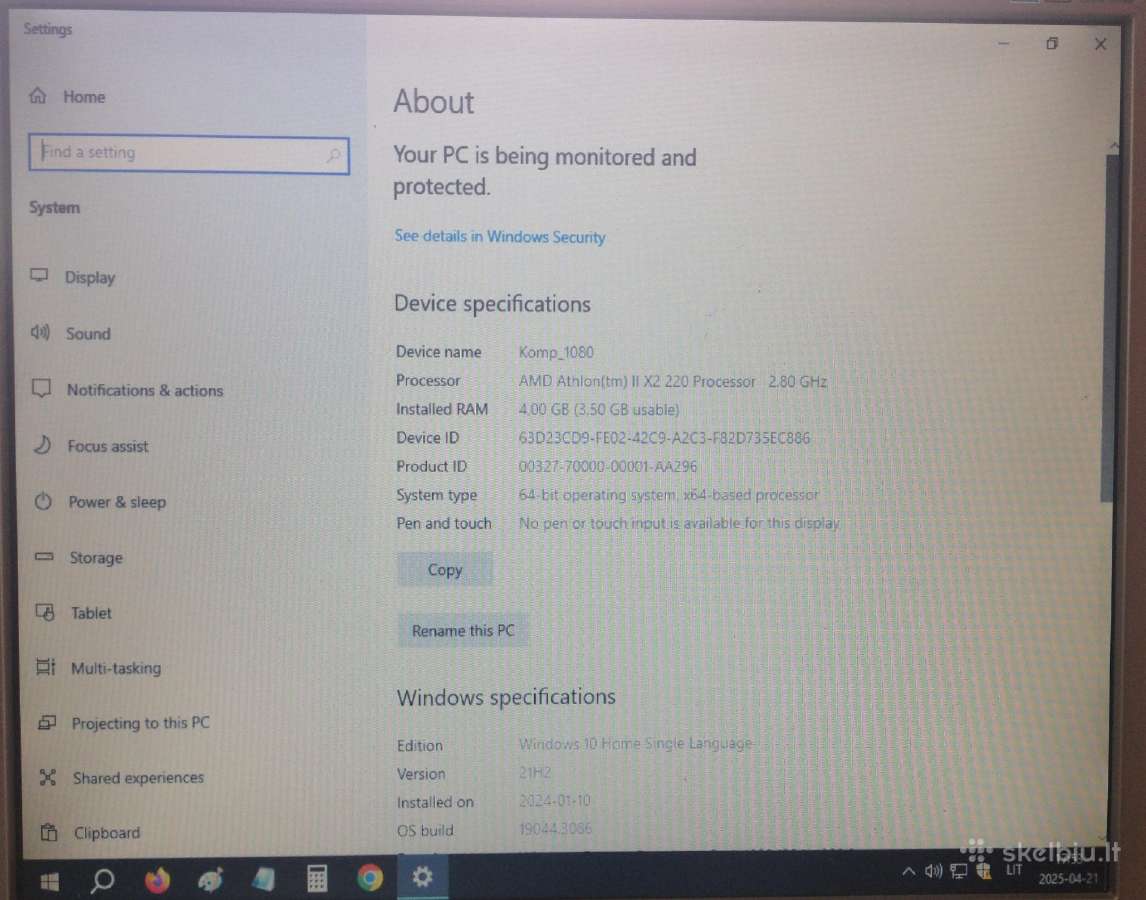This screenshot has width=1146, height=900.
Task: Select the Multi-tasking settings page
Action: (99, 668)
